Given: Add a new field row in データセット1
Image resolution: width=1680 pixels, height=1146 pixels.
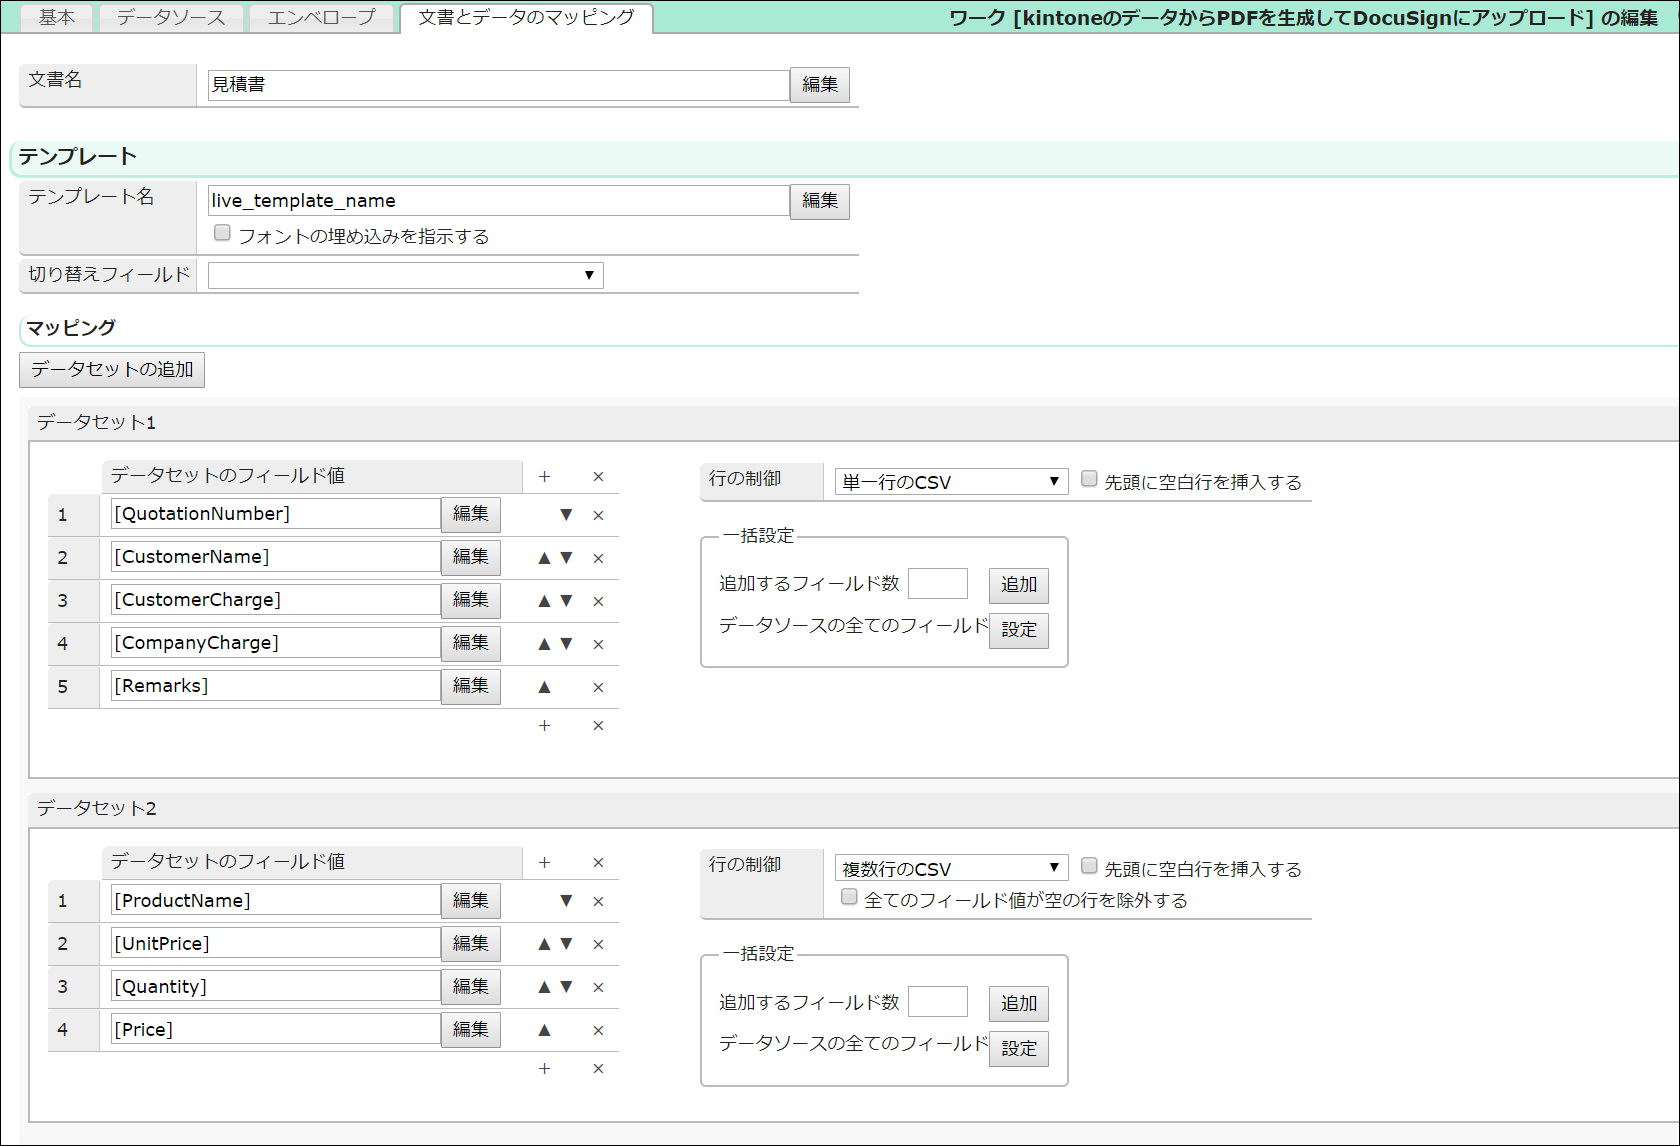Looking at the screenshot, I should click(544, 726).
